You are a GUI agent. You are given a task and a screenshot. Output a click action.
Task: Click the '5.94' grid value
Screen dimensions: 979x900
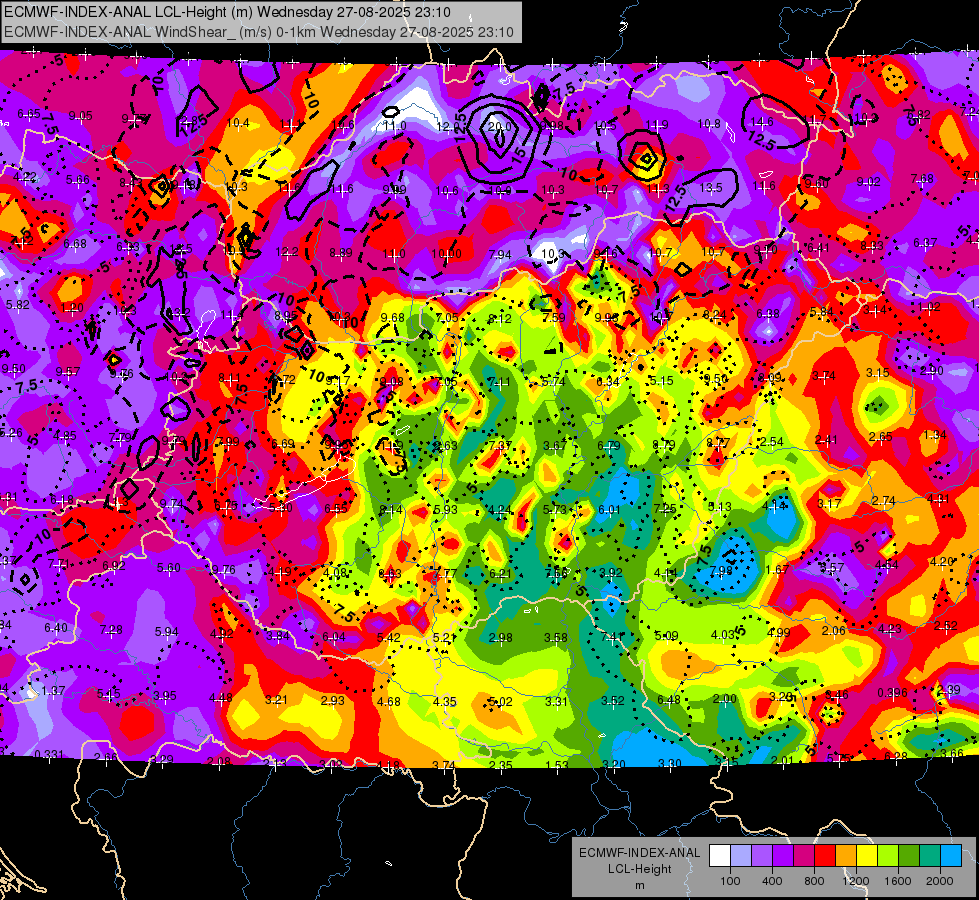[167, 631]
